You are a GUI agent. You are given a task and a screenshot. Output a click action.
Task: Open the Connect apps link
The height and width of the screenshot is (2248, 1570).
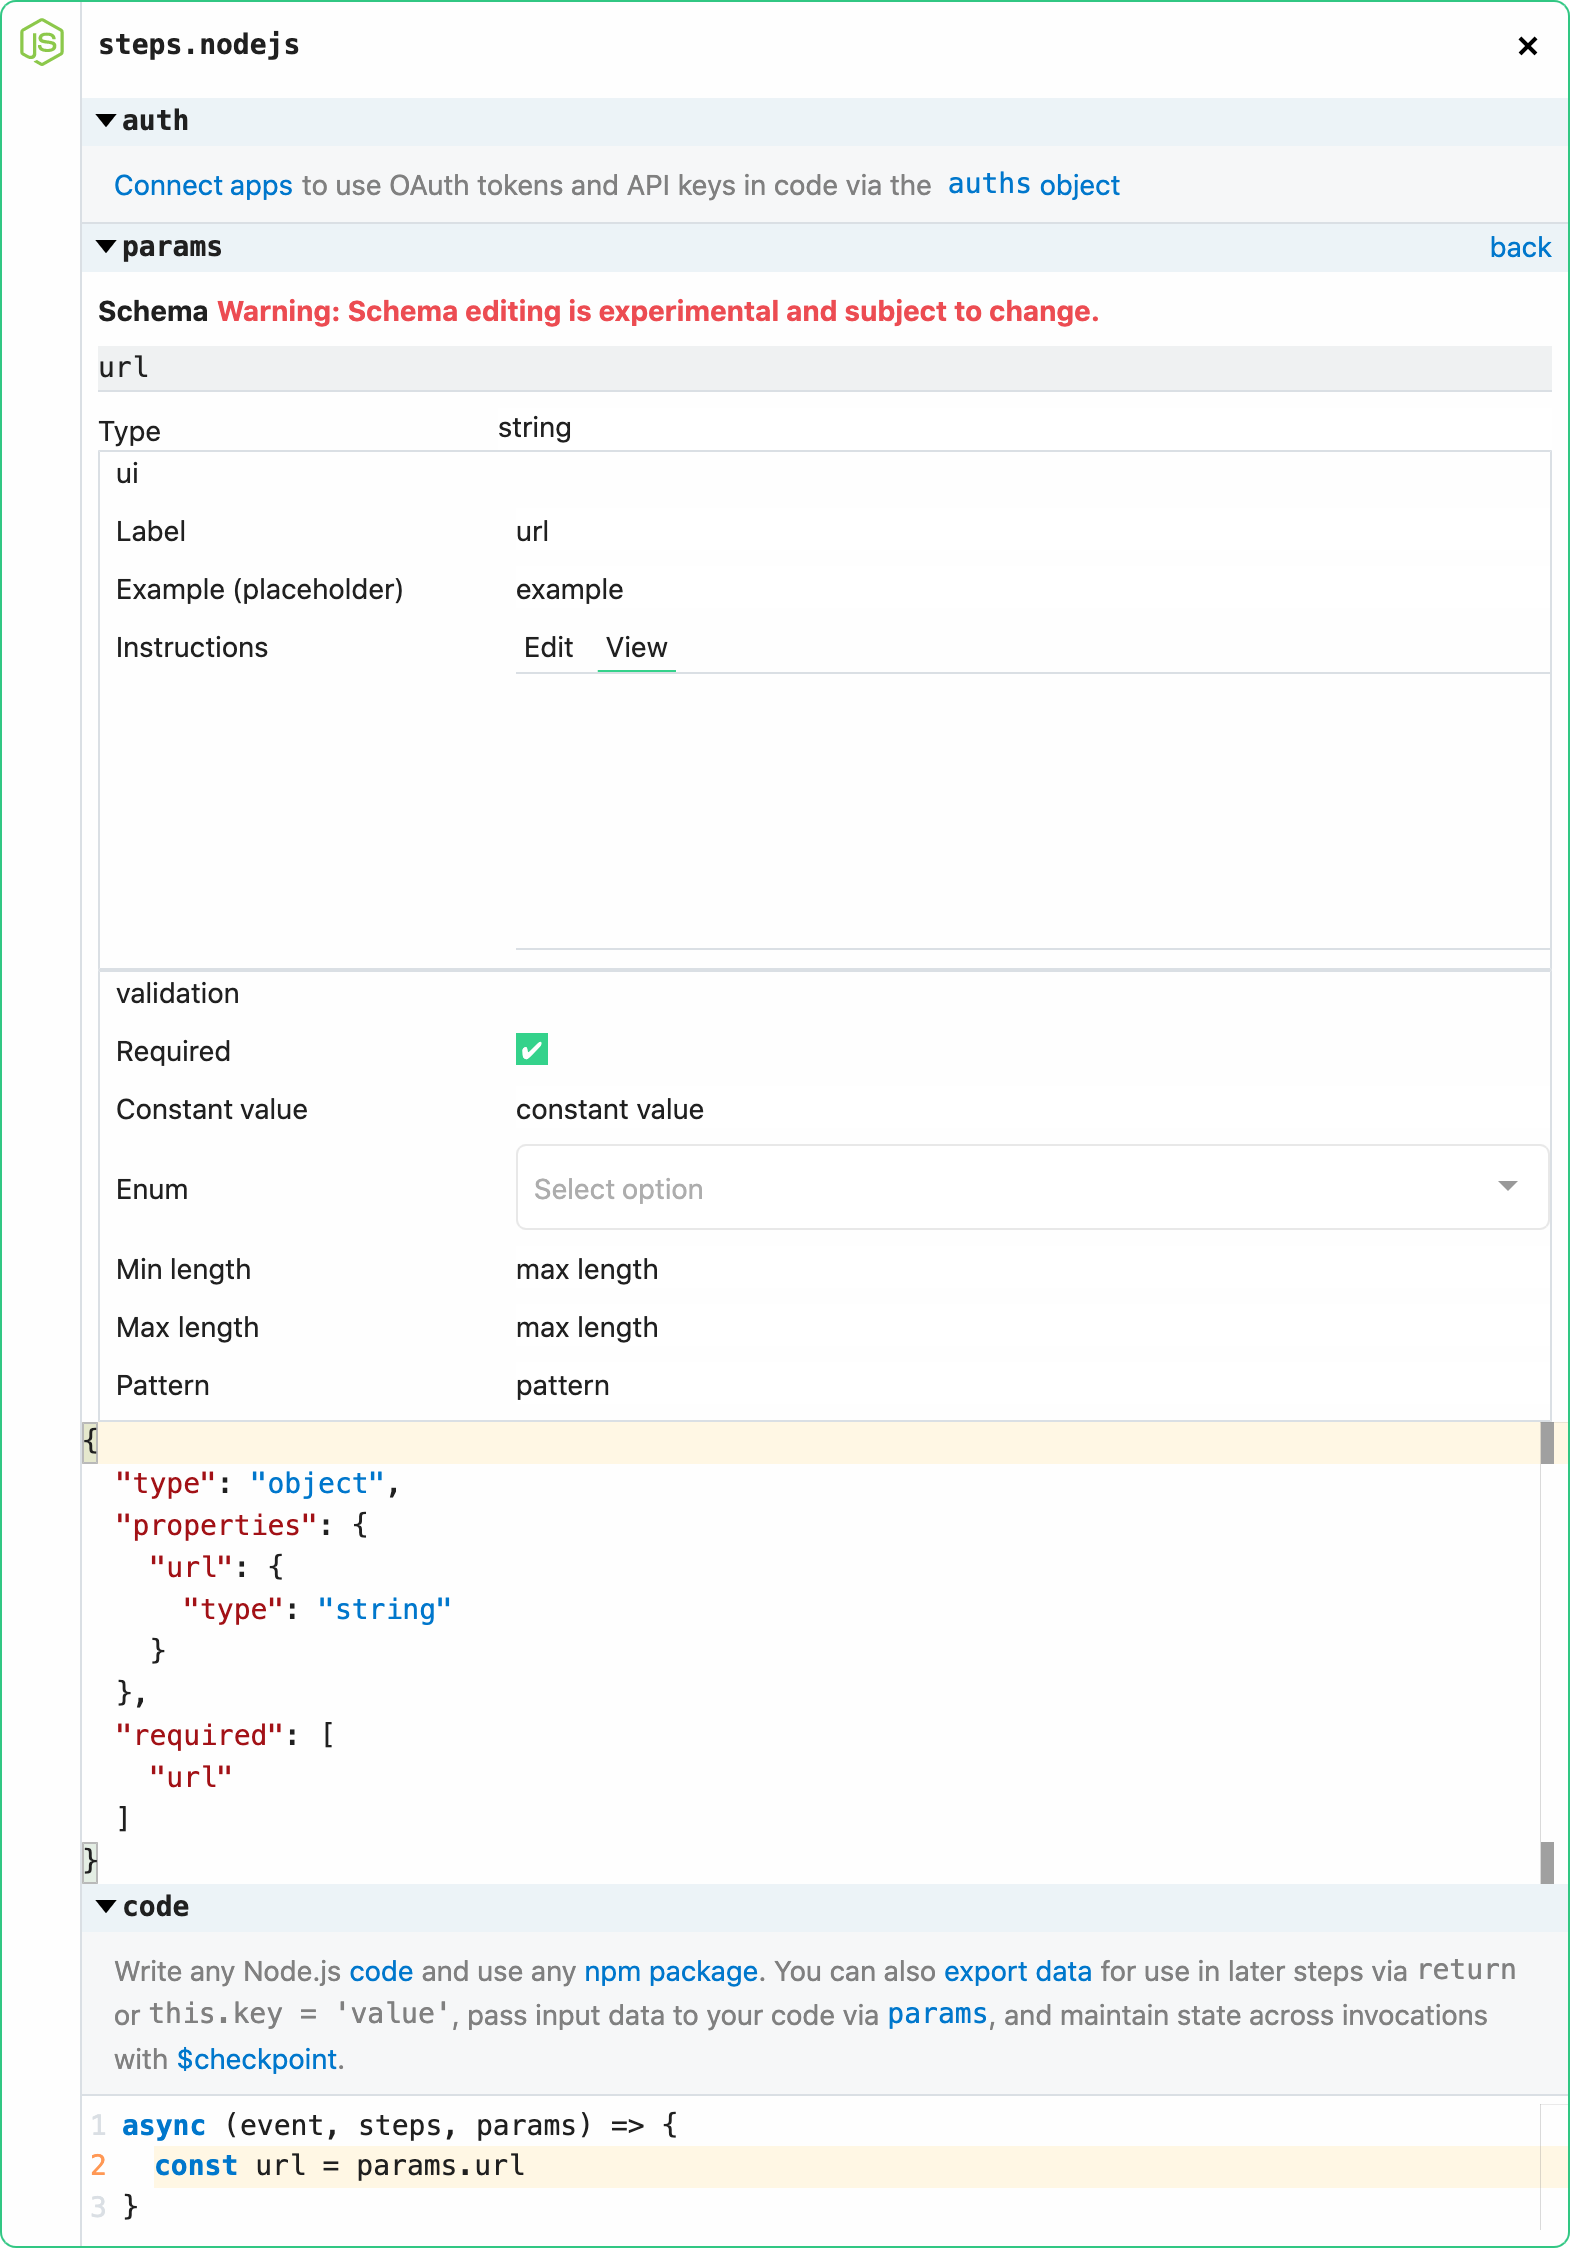tap(203, 185)
